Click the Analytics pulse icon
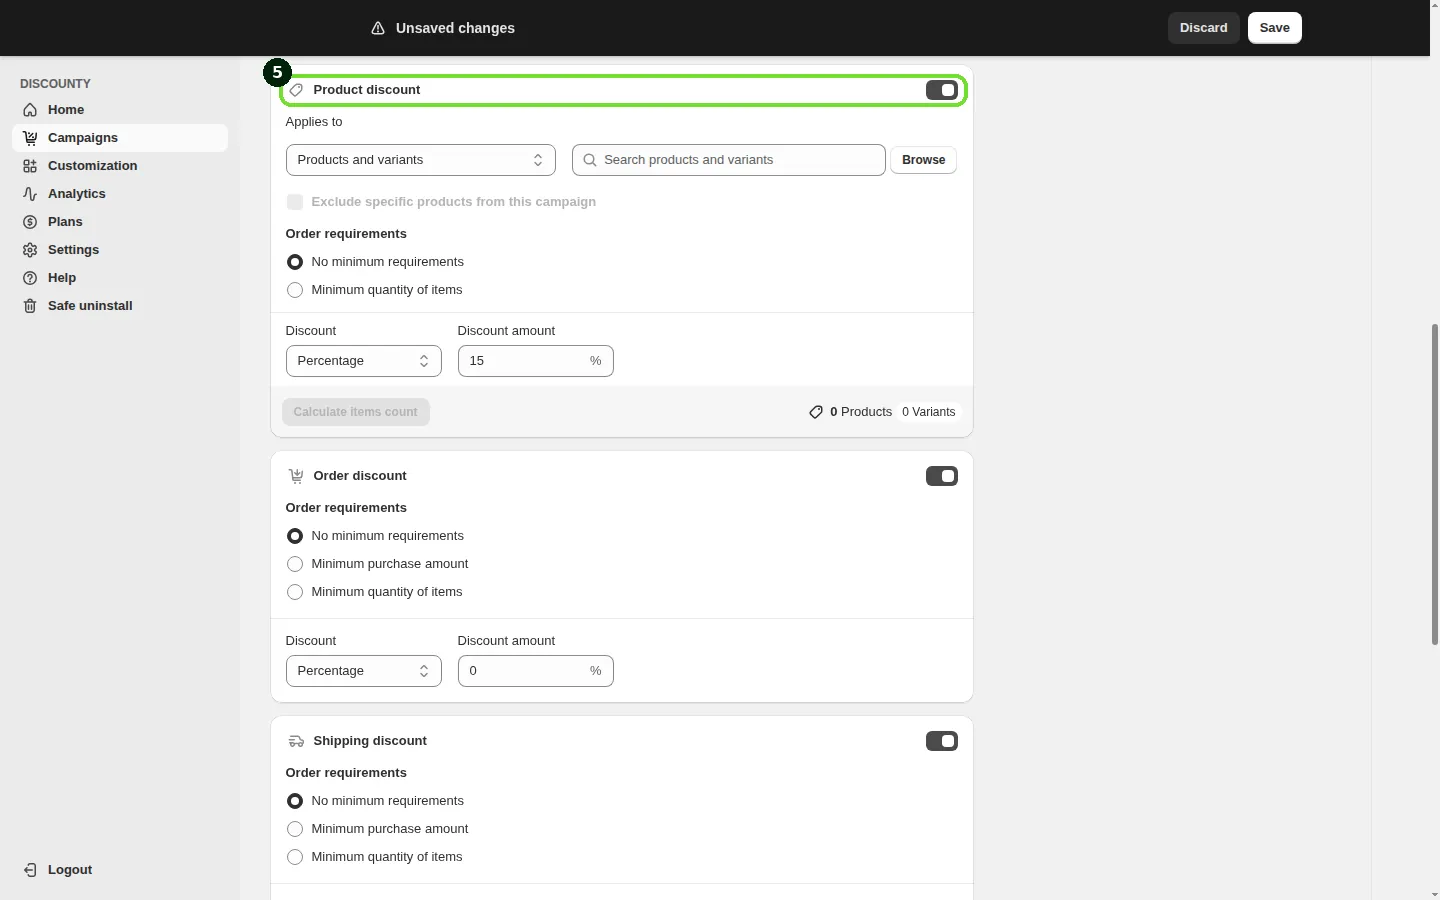The width and height of the screenshot is (1440, 900). (x=30, y=194)
